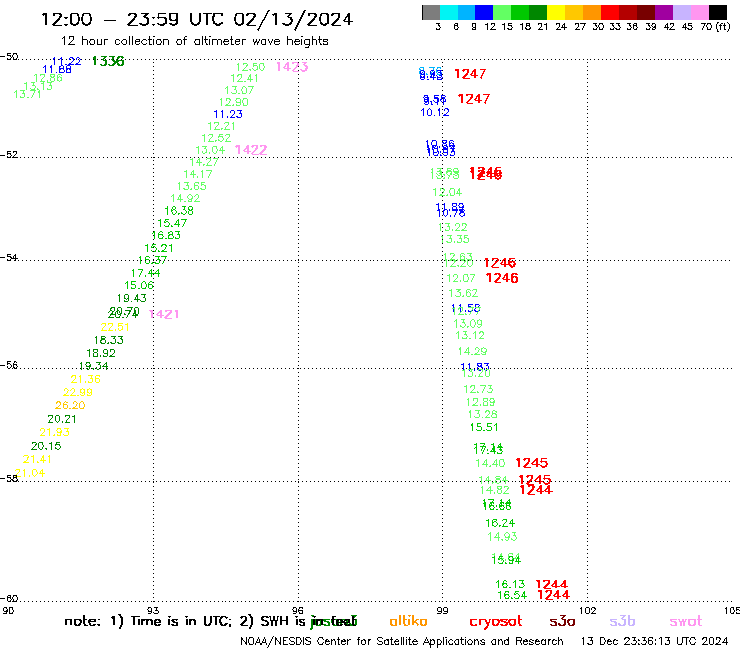Click the wave height value 13.62

point(463,293)
